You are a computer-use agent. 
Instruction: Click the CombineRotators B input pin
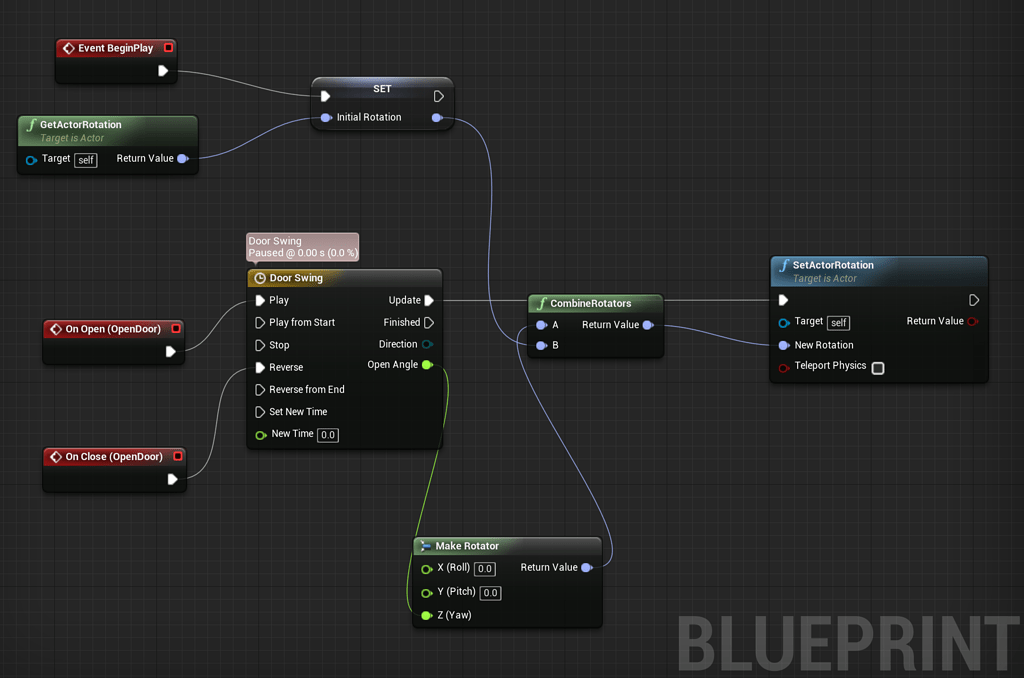[x=541, y=346]
